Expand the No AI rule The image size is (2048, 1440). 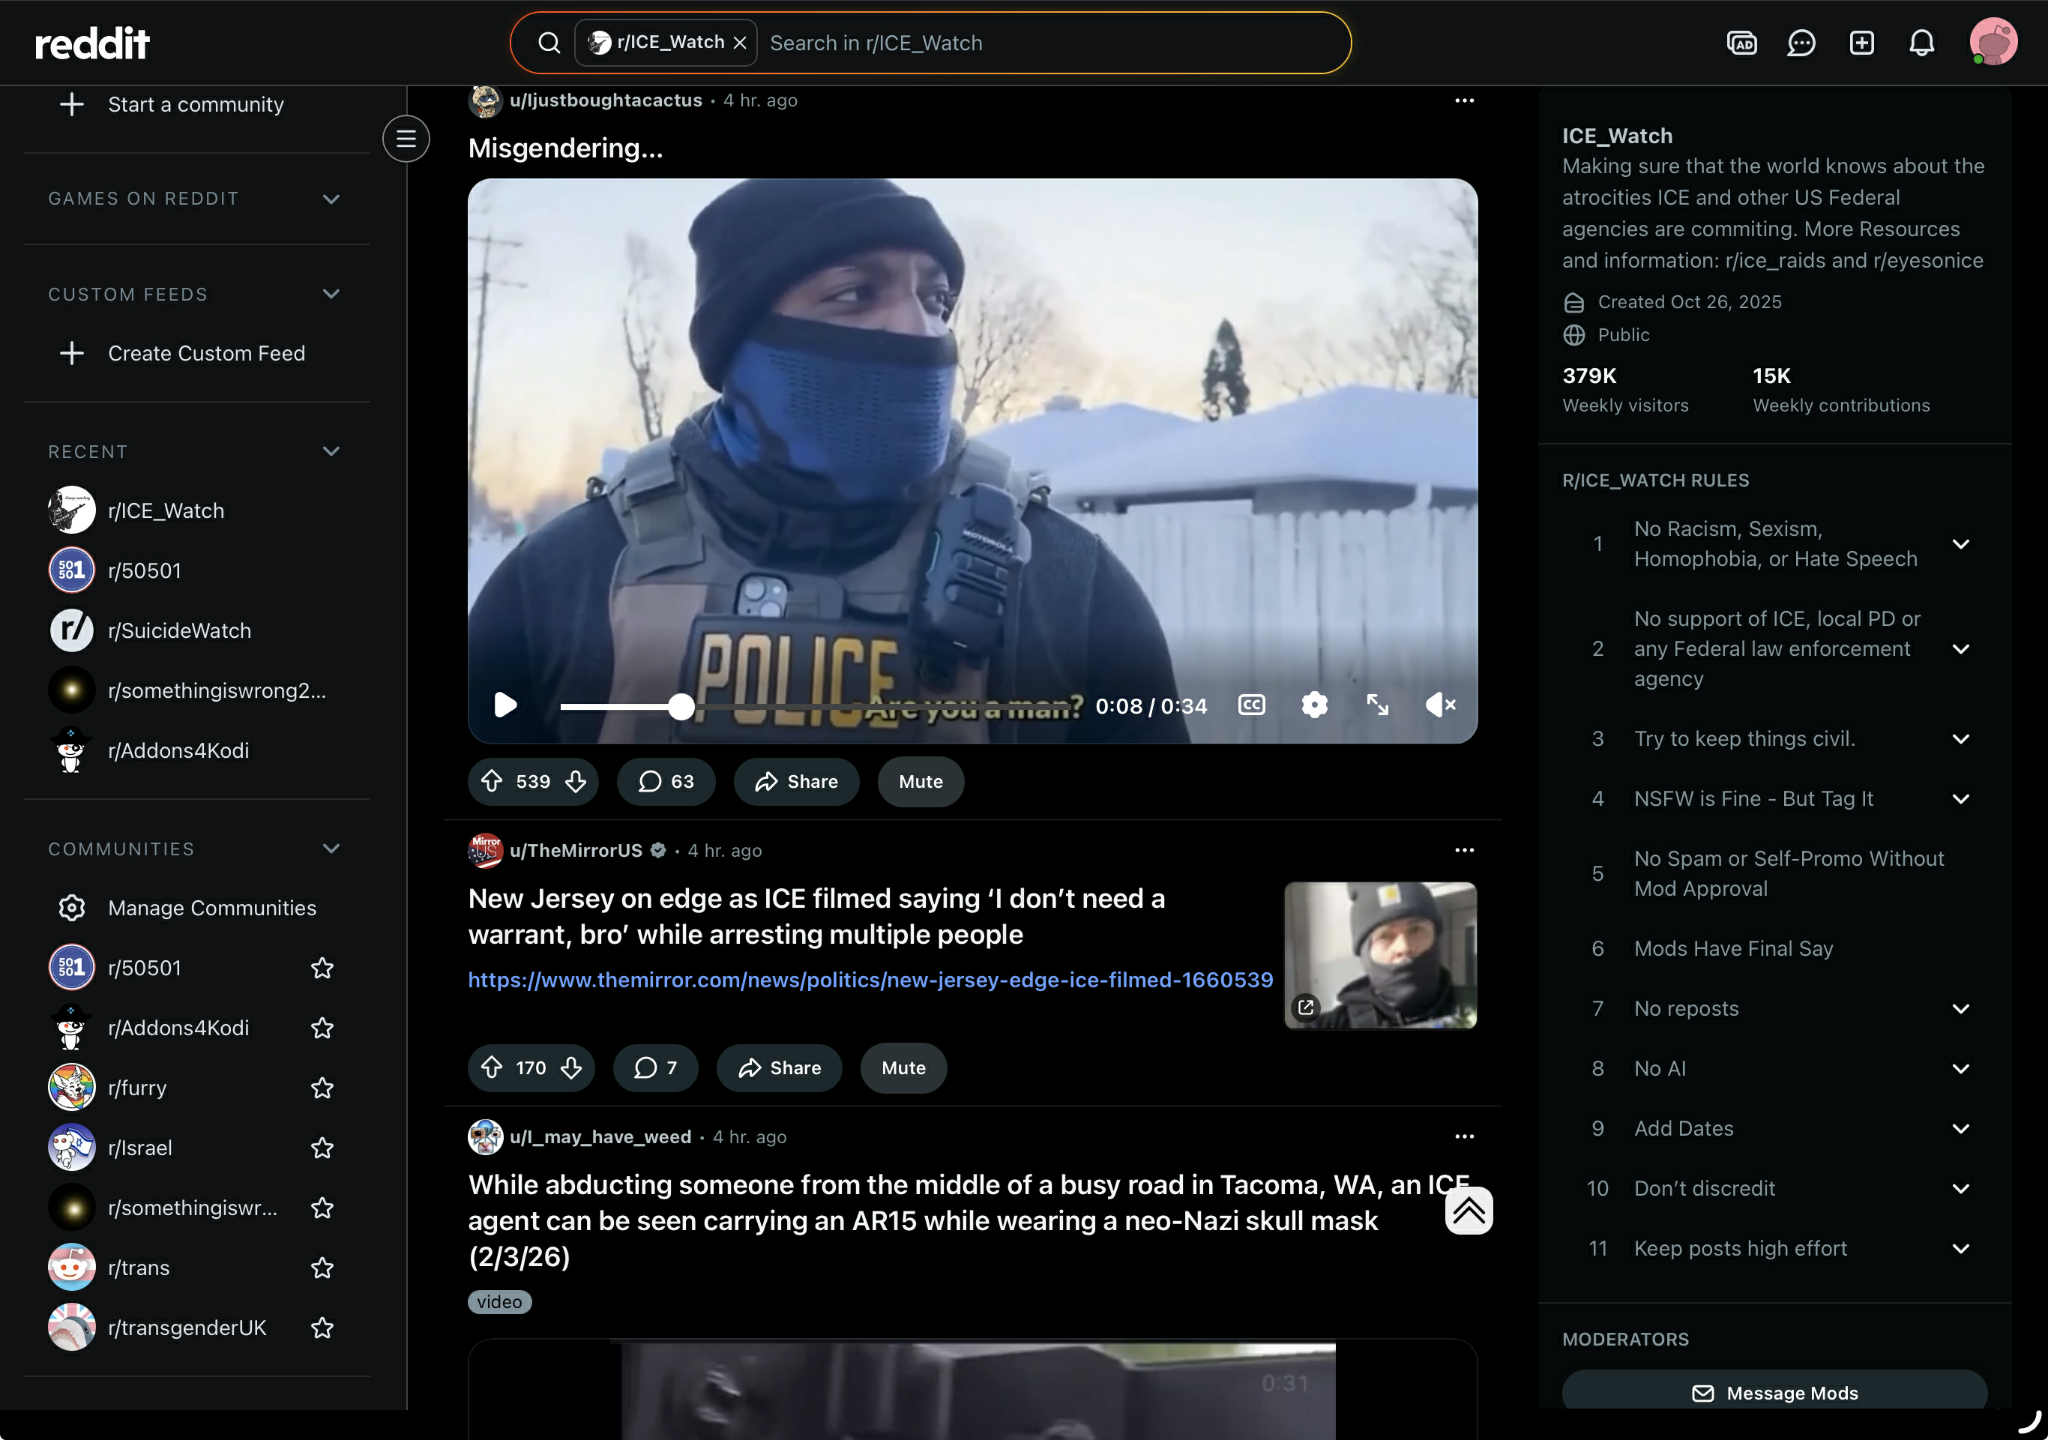coord(1960,1069)
